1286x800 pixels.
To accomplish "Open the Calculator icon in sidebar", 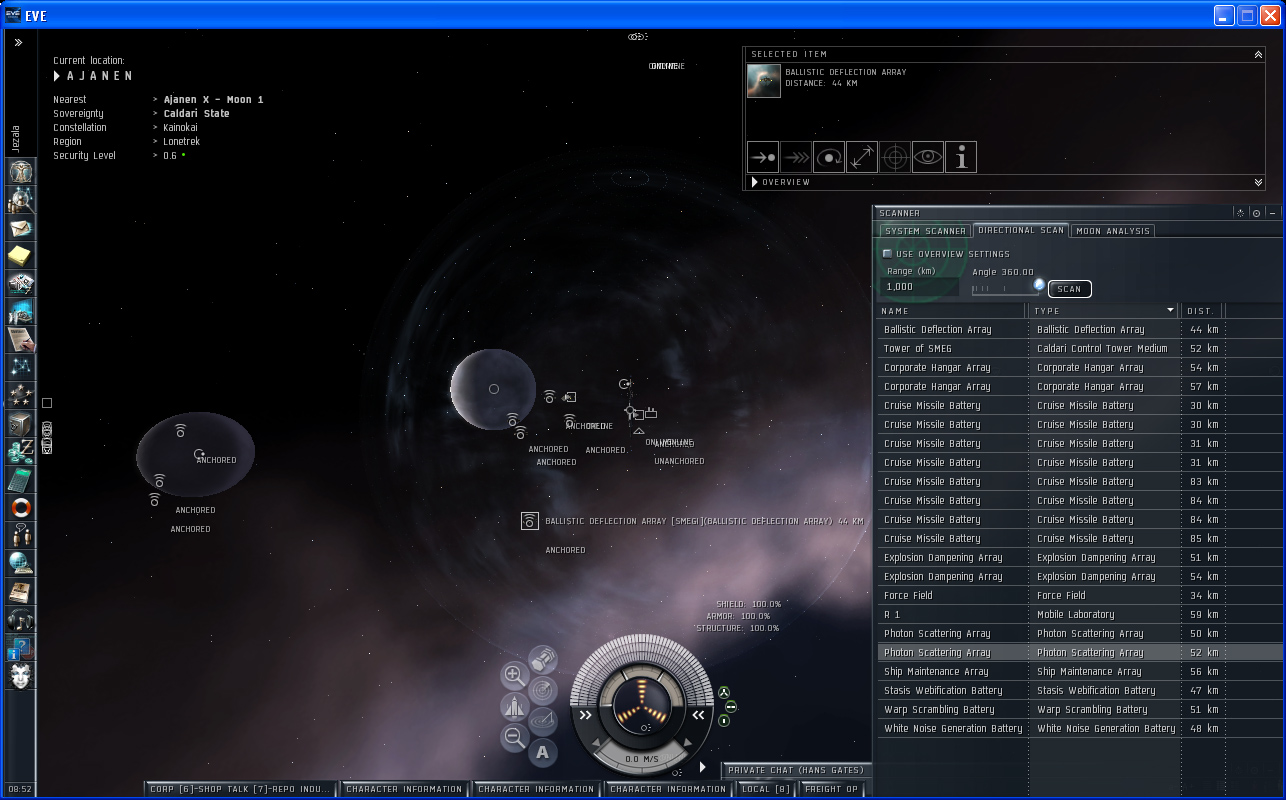I will point(21,480).
